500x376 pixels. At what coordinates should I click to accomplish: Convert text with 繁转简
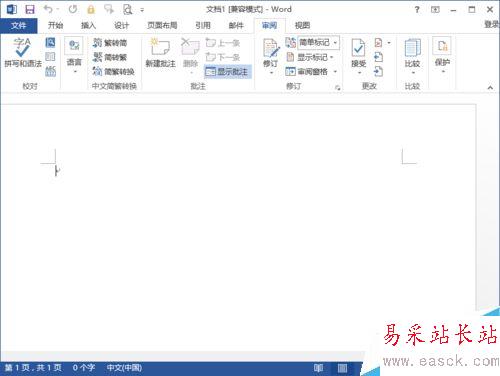pyautogui.click(x=110, y=43)
